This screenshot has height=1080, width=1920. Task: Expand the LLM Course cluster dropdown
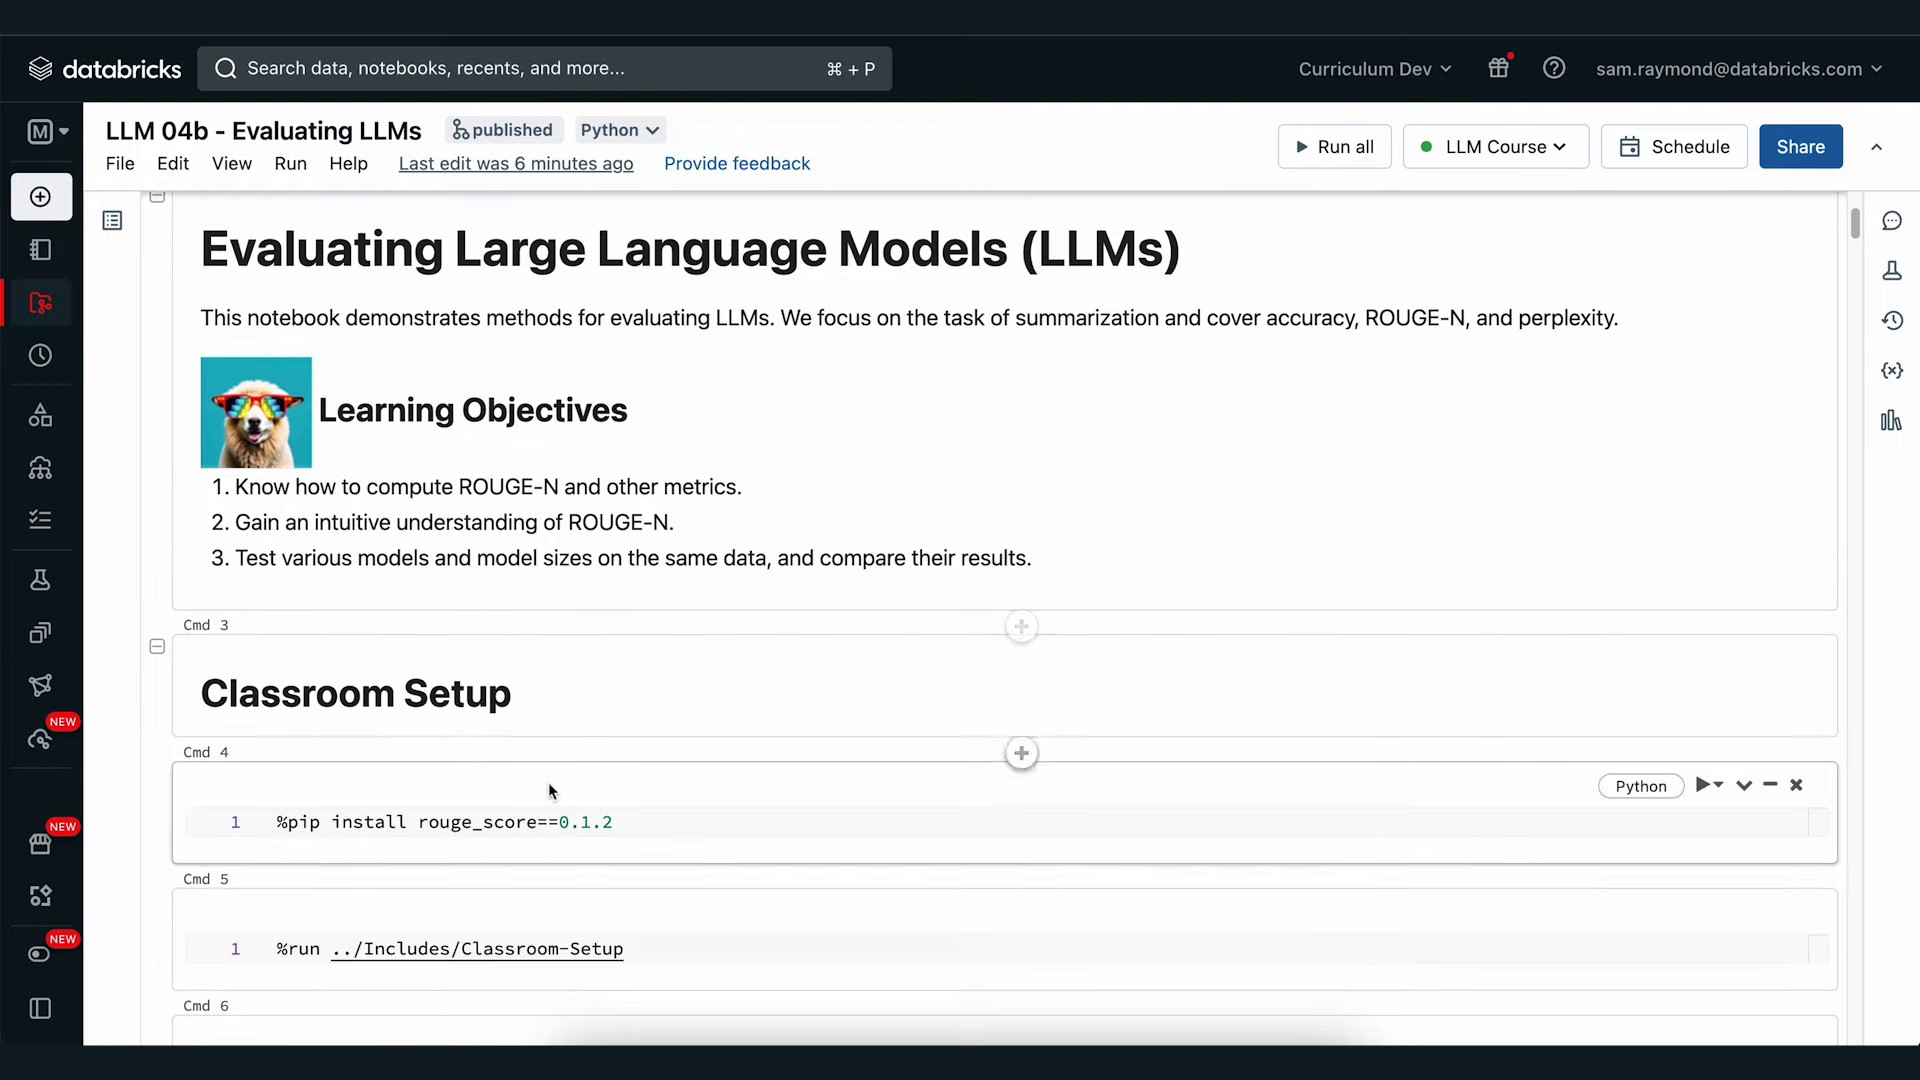1495,147
